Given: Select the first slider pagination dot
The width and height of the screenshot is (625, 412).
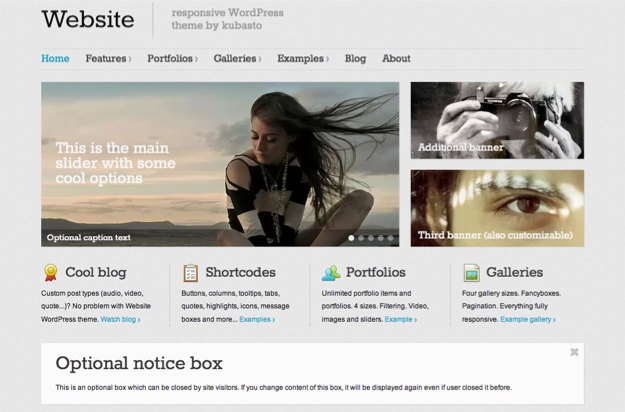Looking at the screenshot, I should point(351,238).
